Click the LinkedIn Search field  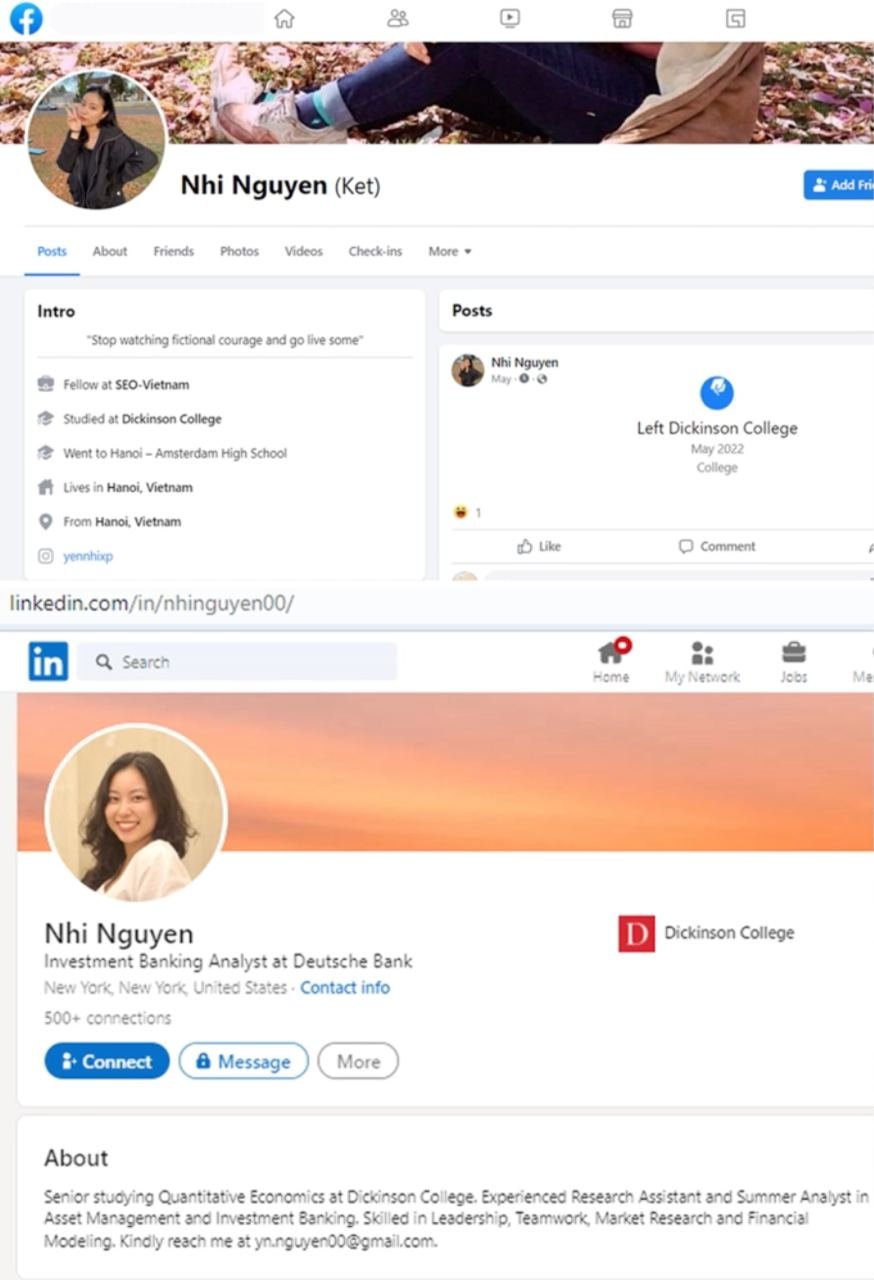pyautogui.click(x=237, y=662)
